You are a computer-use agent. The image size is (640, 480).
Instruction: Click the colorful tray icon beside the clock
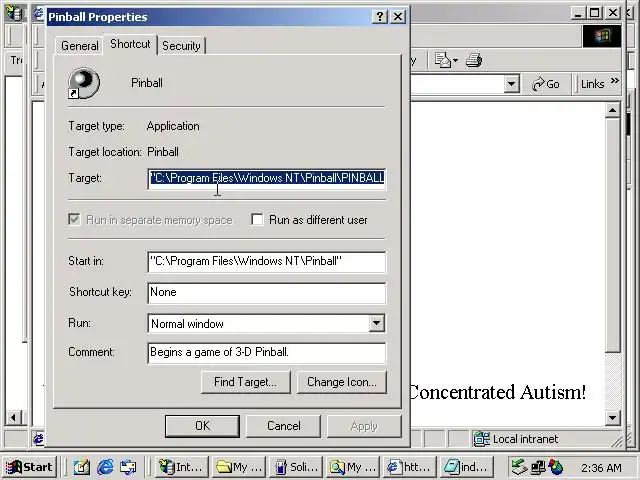click(x=556, y=467)
